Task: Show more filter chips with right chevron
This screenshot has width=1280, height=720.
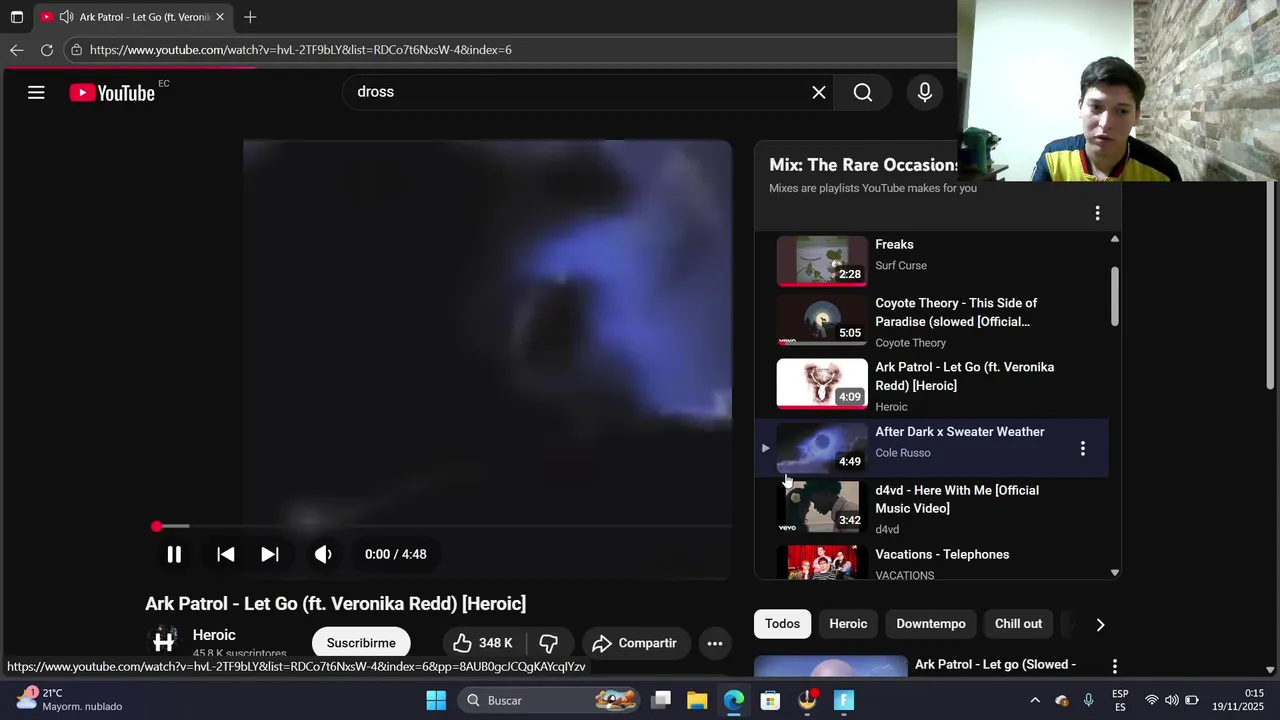Action: pyautogui.click(x=1100, y=624)
